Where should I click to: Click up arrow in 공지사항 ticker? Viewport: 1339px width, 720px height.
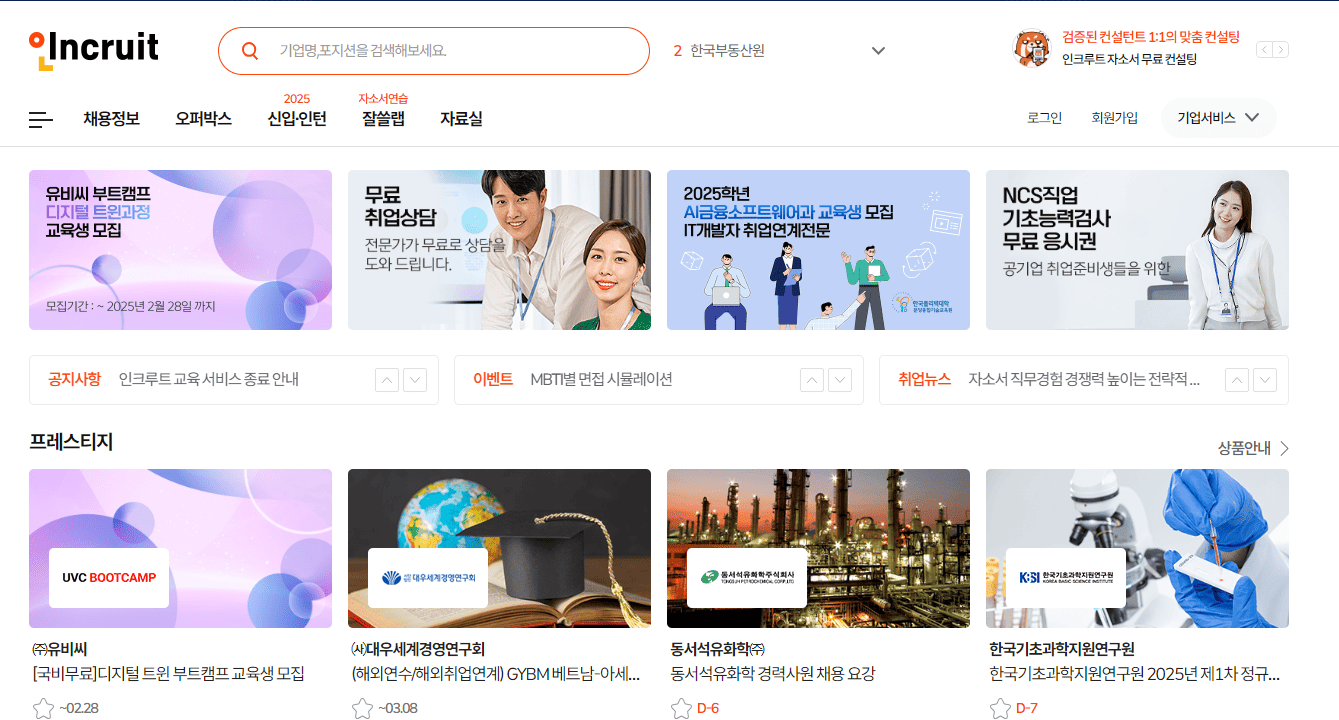click(x=387, y=380)
